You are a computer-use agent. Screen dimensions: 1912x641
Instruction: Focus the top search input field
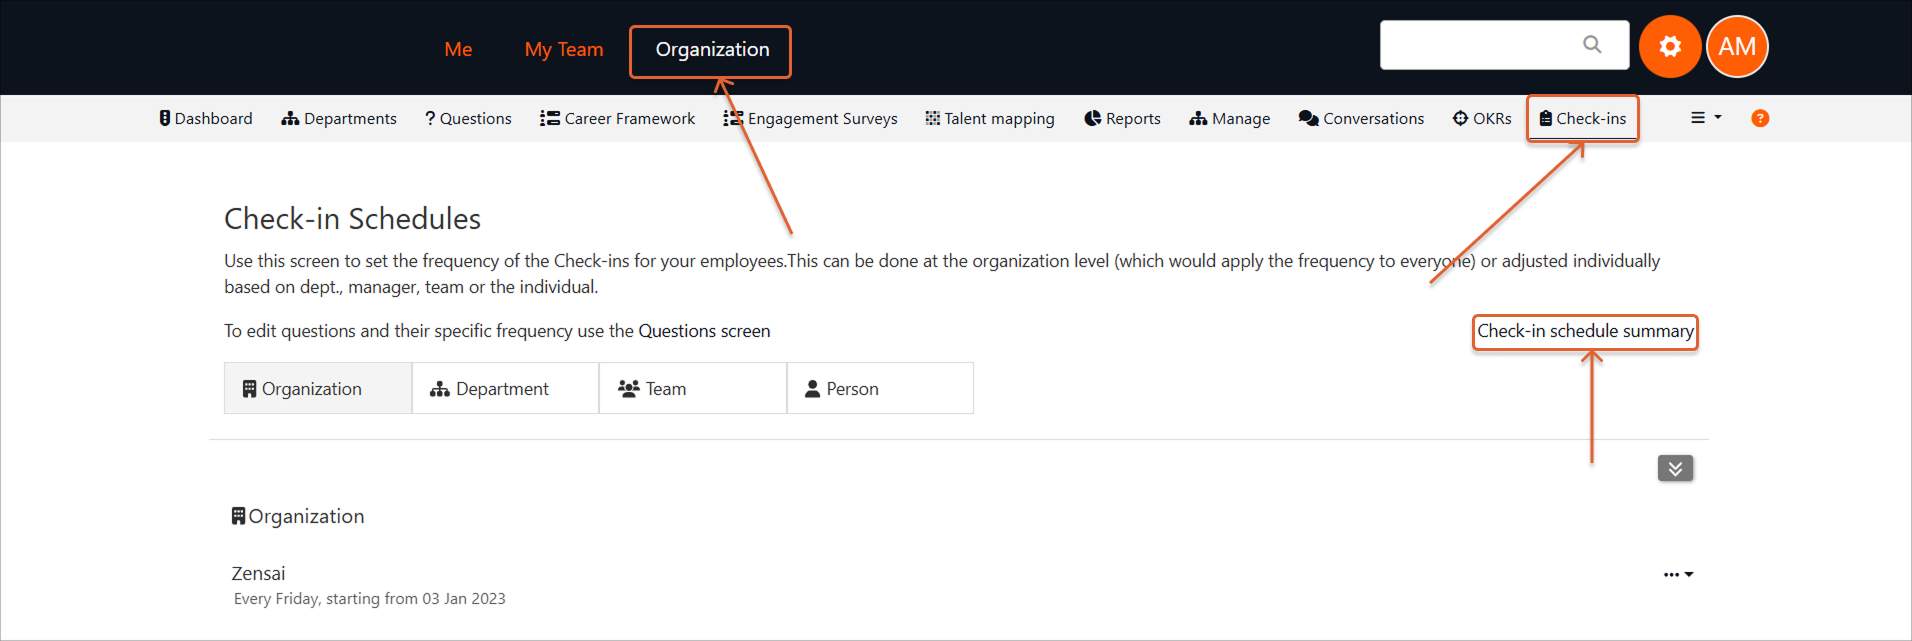pos(1504,45)
